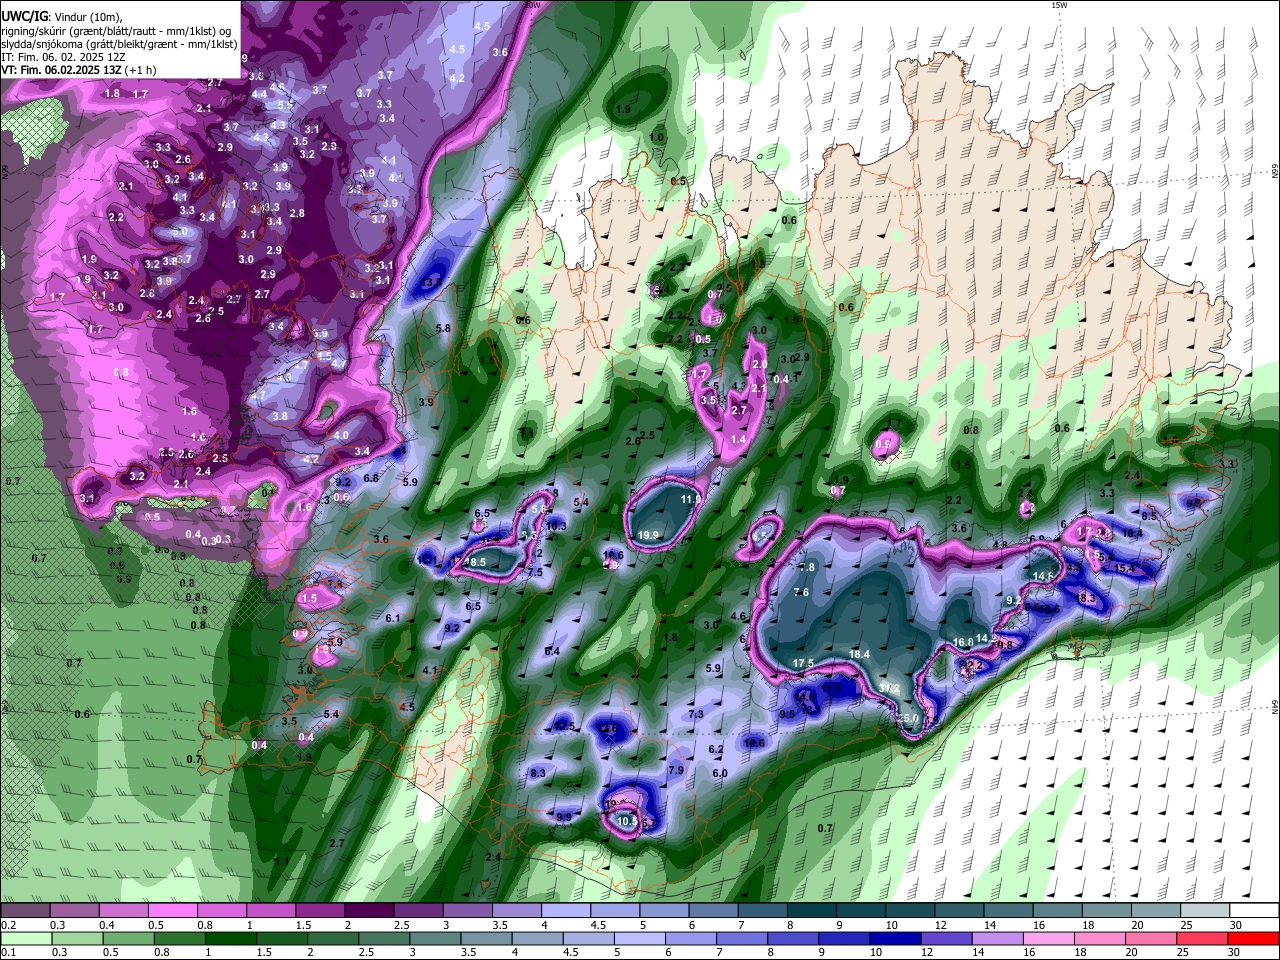This screenshot has width=1280, height=960.
Task: Select the navy blue 10 swatch in the lower legend row
Action: [x=894, y=938]
